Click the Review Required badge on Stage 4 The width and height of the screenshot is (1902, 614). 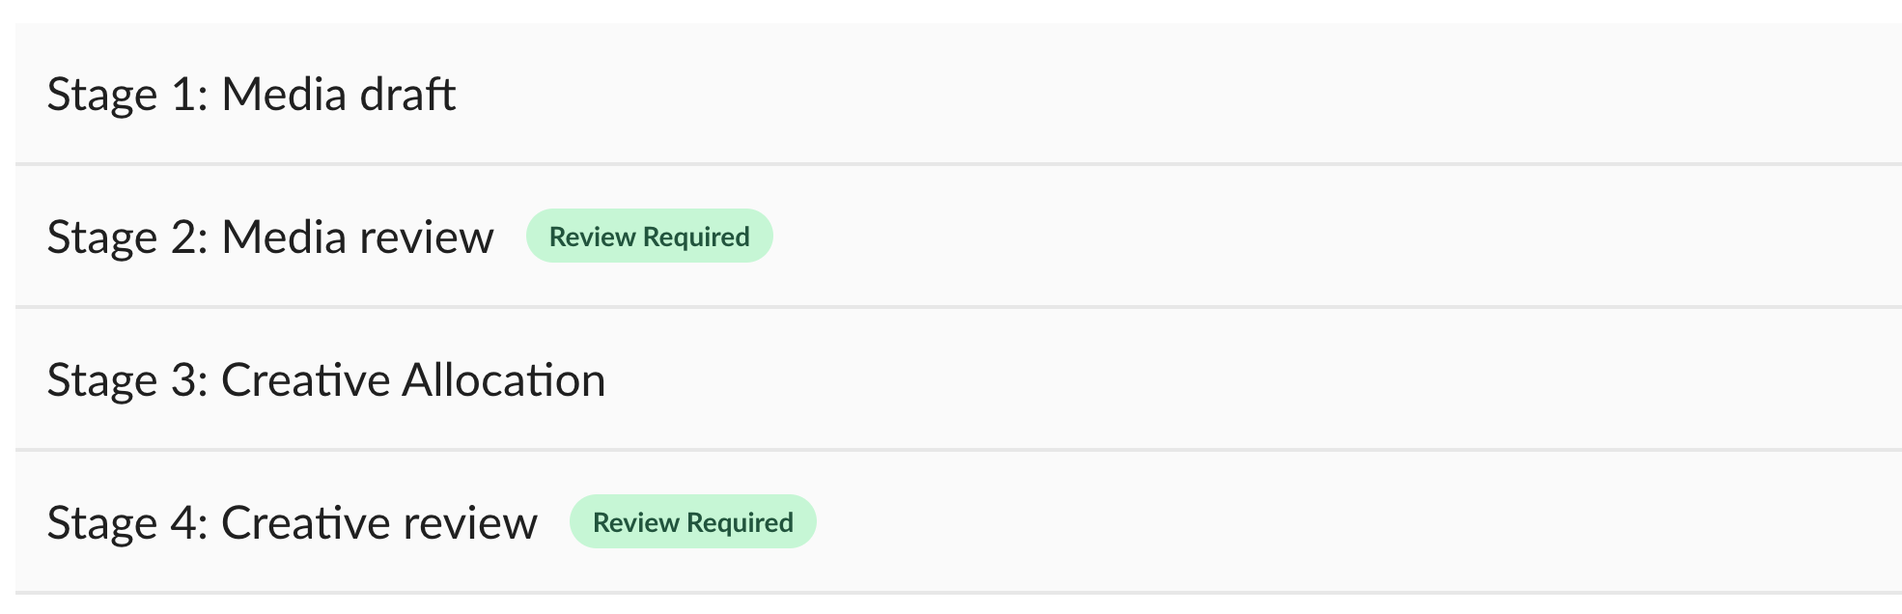693,523
